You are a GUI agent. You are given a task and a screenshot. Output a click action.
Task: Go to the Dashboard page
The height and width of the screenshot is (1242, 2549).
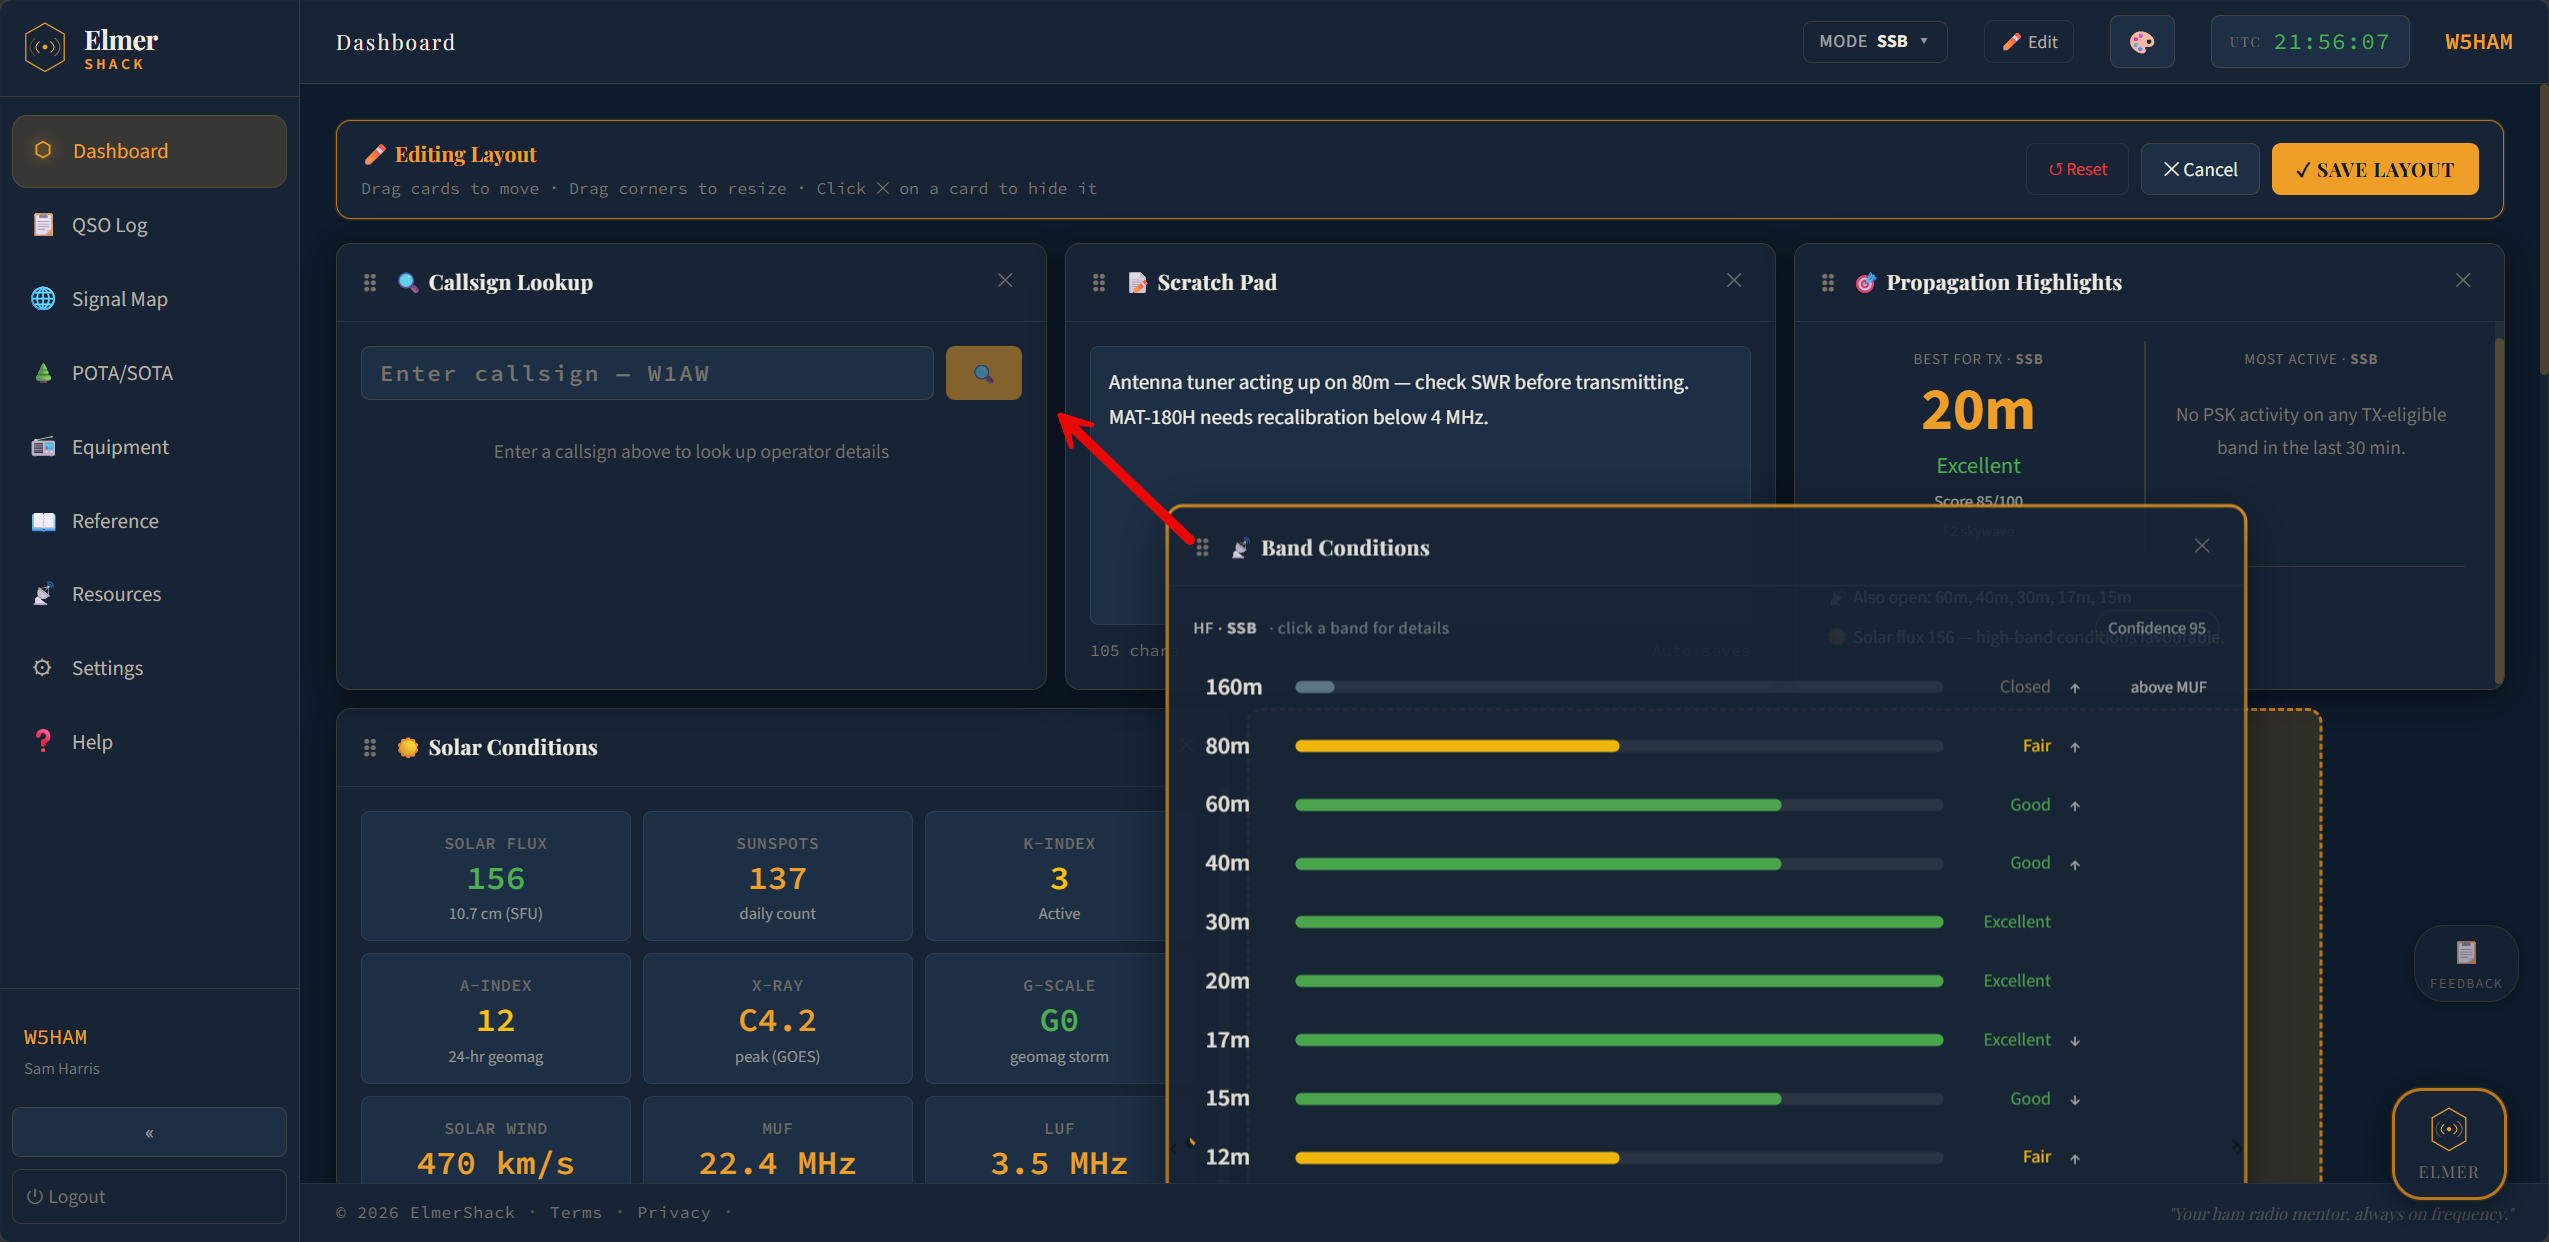[149, 151]
